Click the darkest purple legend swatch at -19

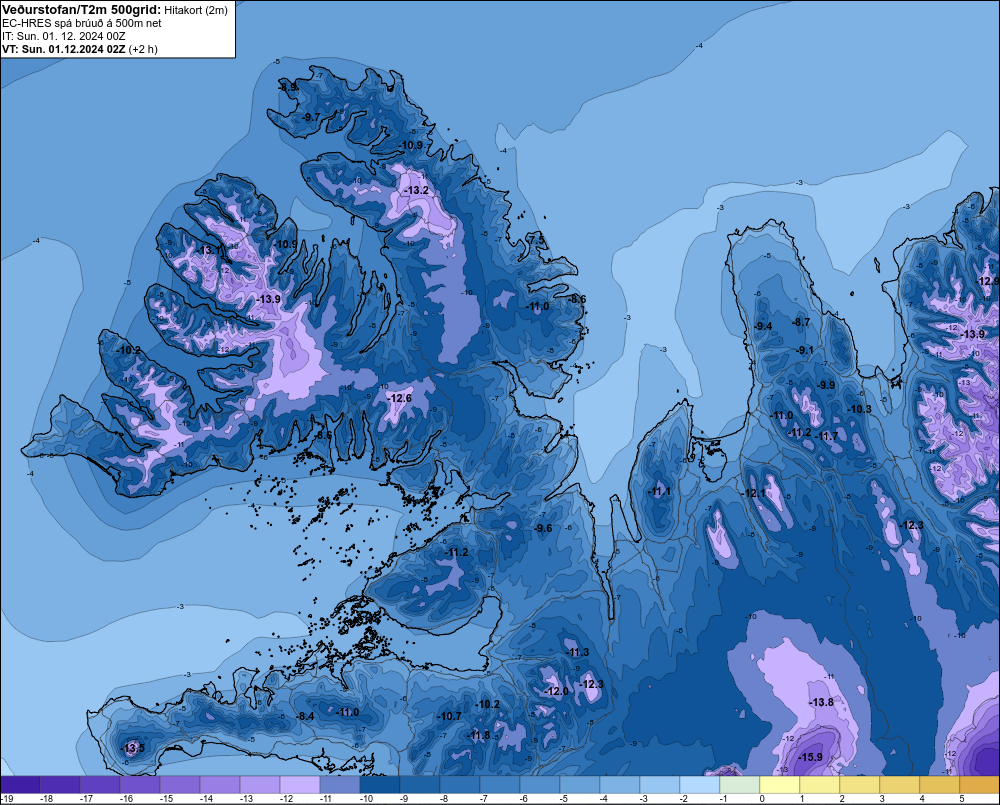[20, 785]
